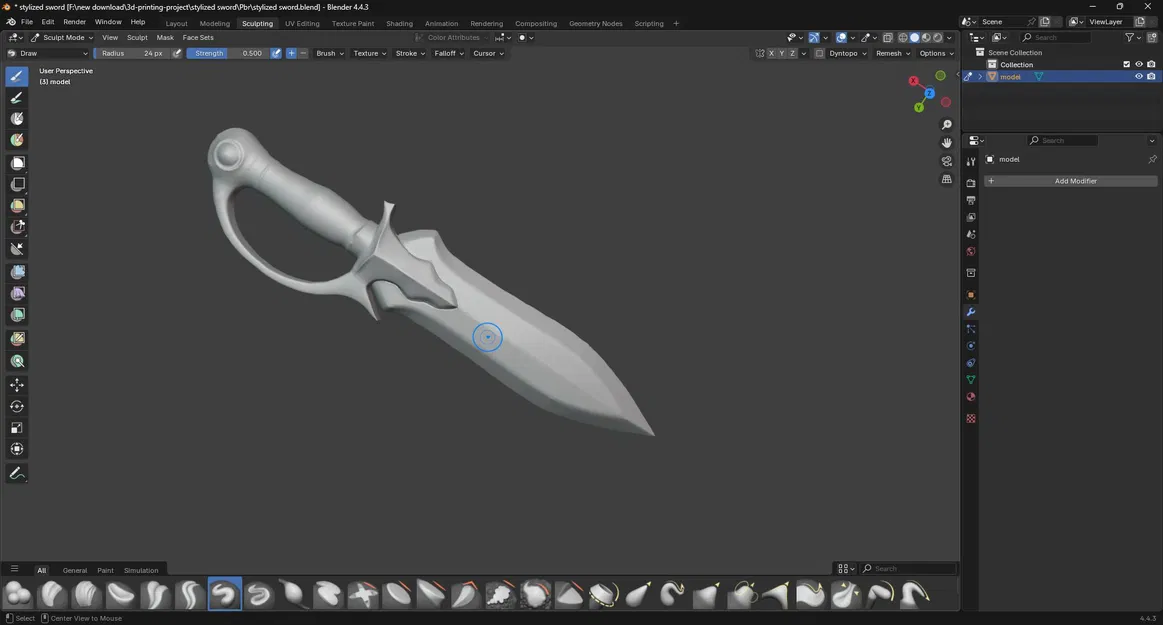The image size is (1163, 625).
Task: Open the Object Data properties tab
Action: pos(970,379)
